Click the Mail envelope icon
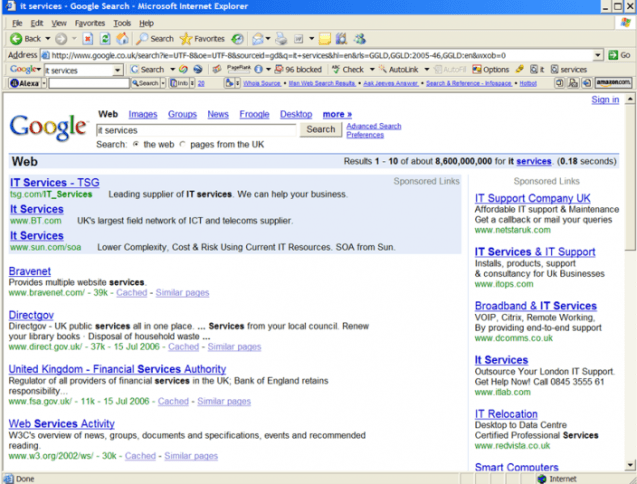Viewport: 637px width, 484px height. click(x=258, y=39)
